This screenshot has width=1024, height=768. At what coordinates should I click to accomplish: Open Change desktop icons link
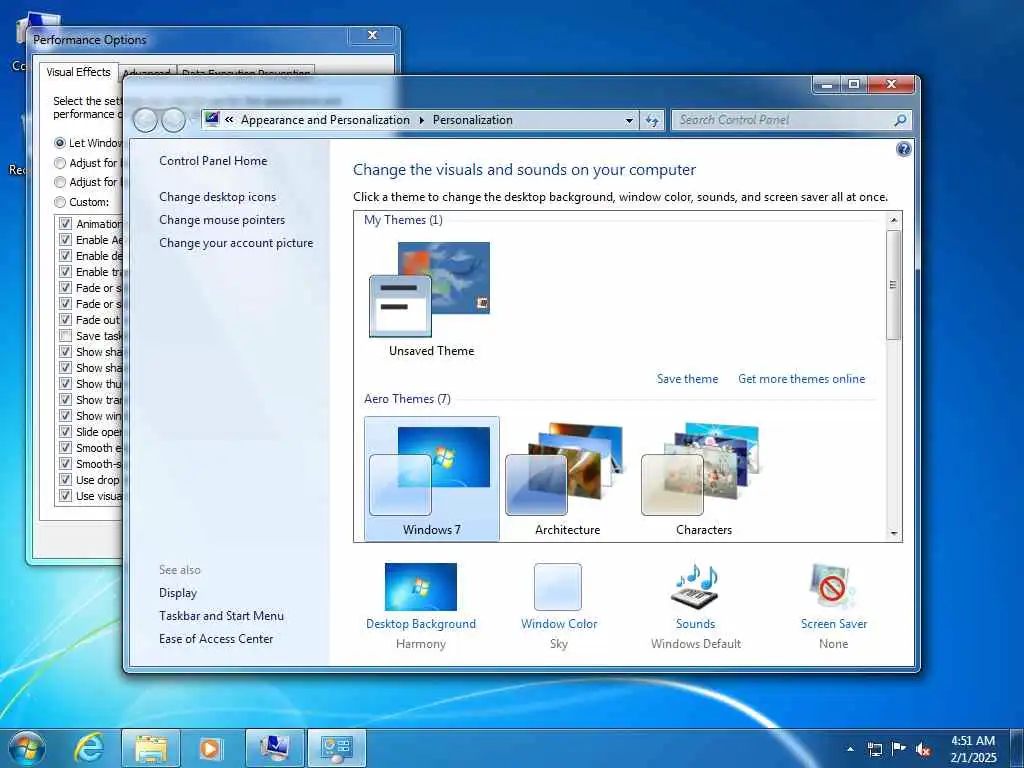(217, 197)
